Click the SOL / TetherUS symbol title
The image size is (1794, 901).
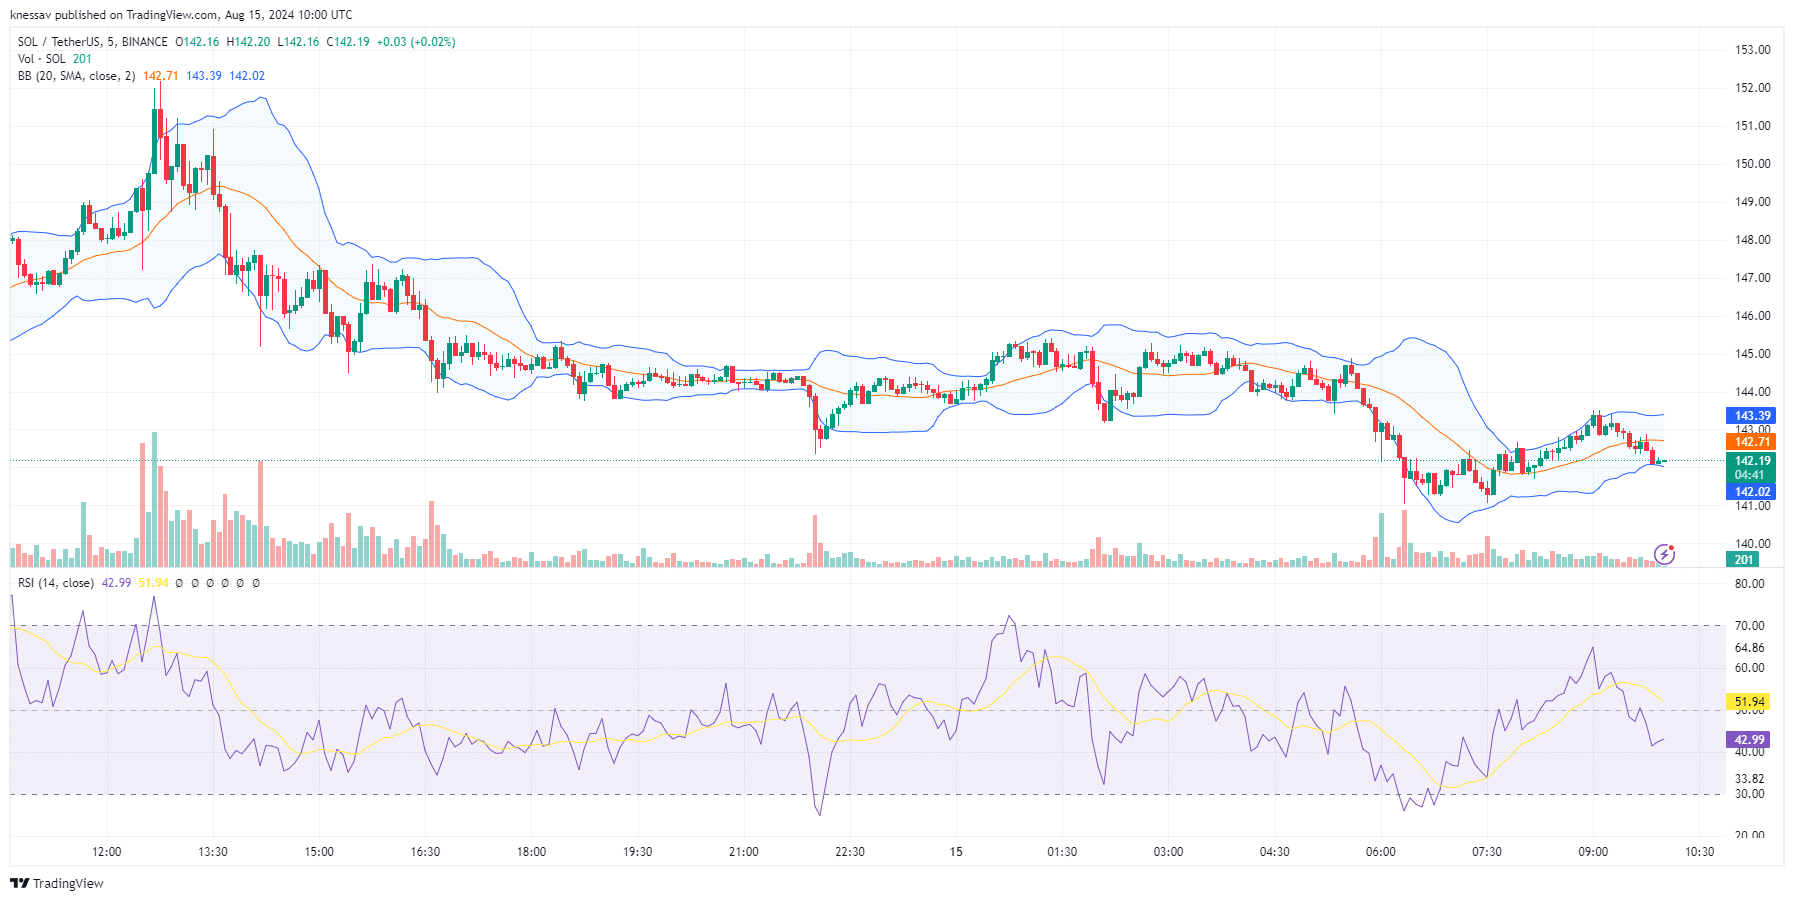tap(93, 42)
